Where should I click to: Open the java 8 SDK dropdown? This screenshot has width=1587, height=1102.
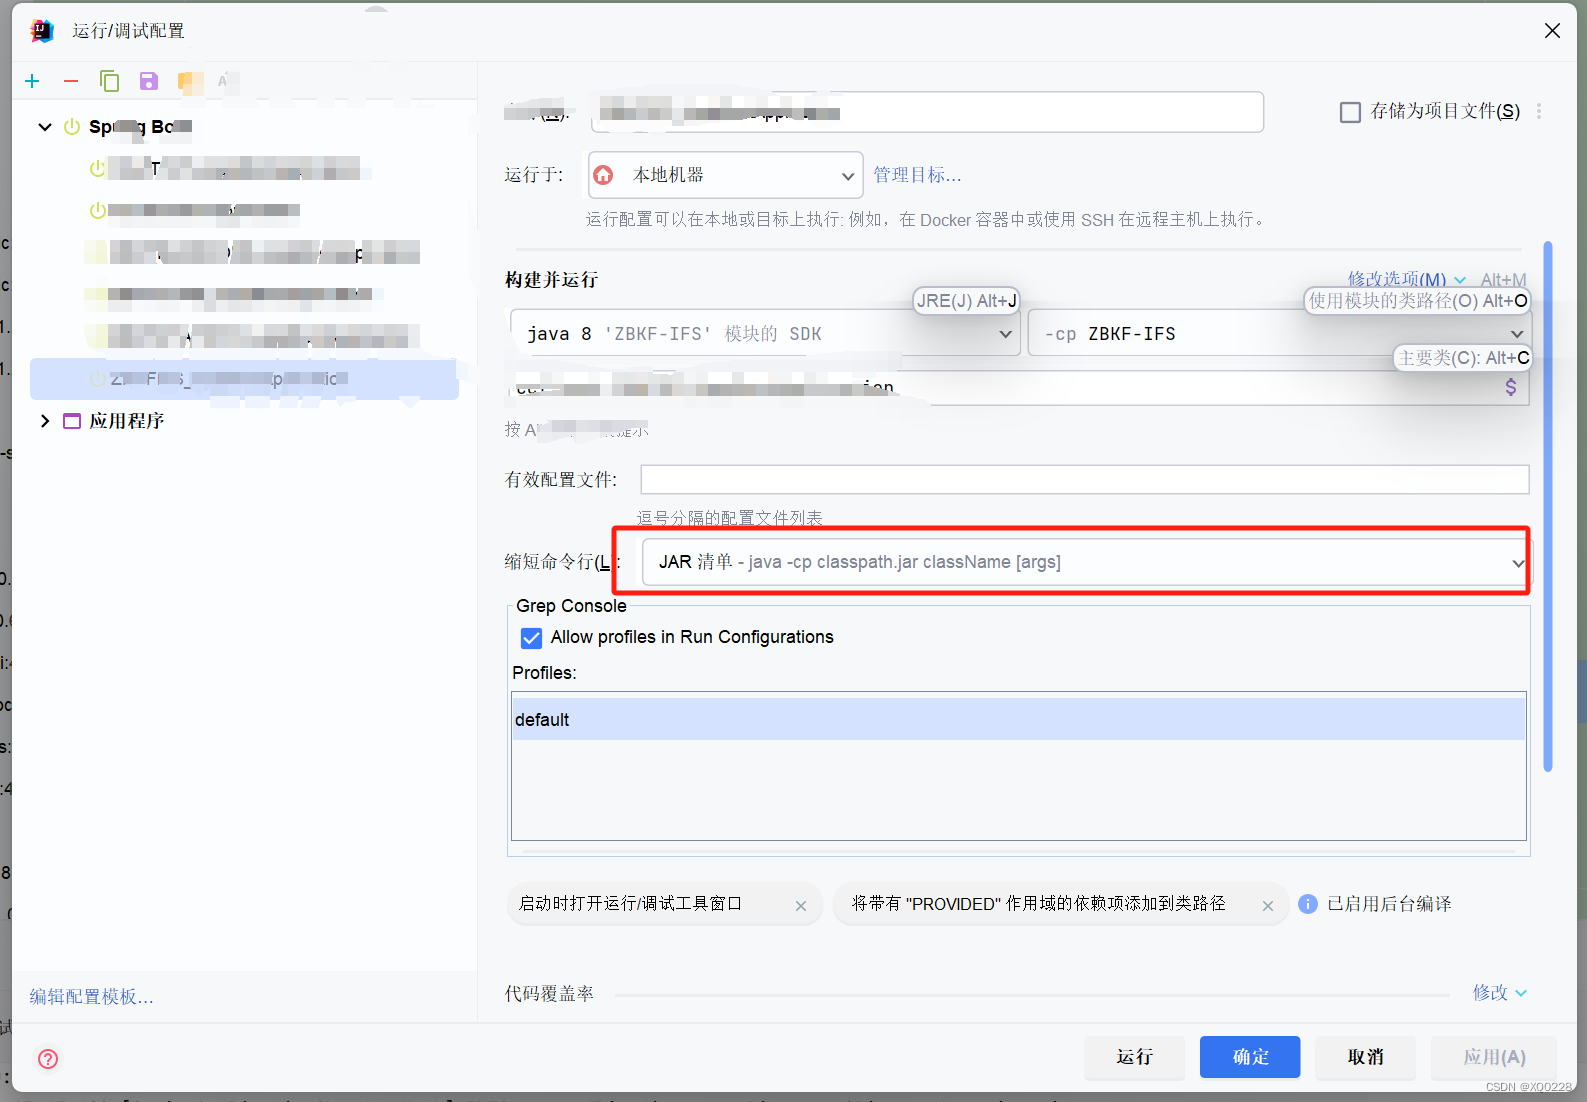[765, 333]
